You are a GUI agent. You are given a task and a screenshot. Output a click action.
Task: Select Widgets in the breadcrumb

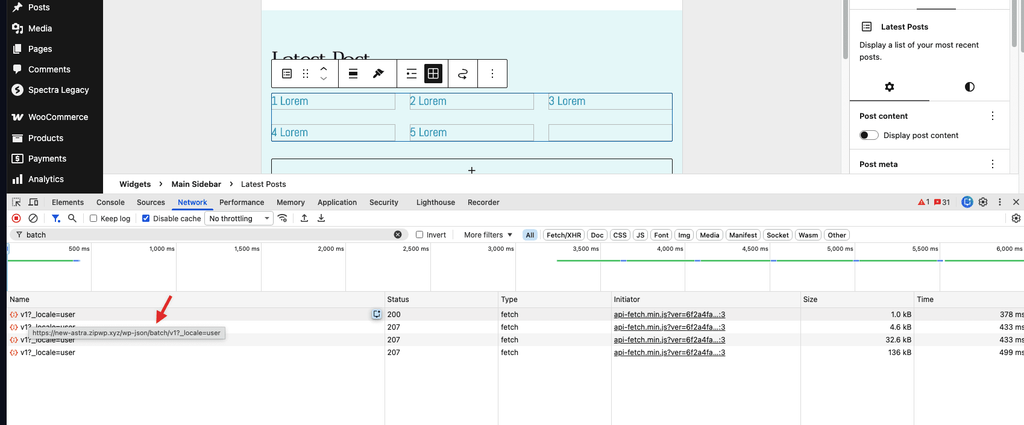pos(135,184)
